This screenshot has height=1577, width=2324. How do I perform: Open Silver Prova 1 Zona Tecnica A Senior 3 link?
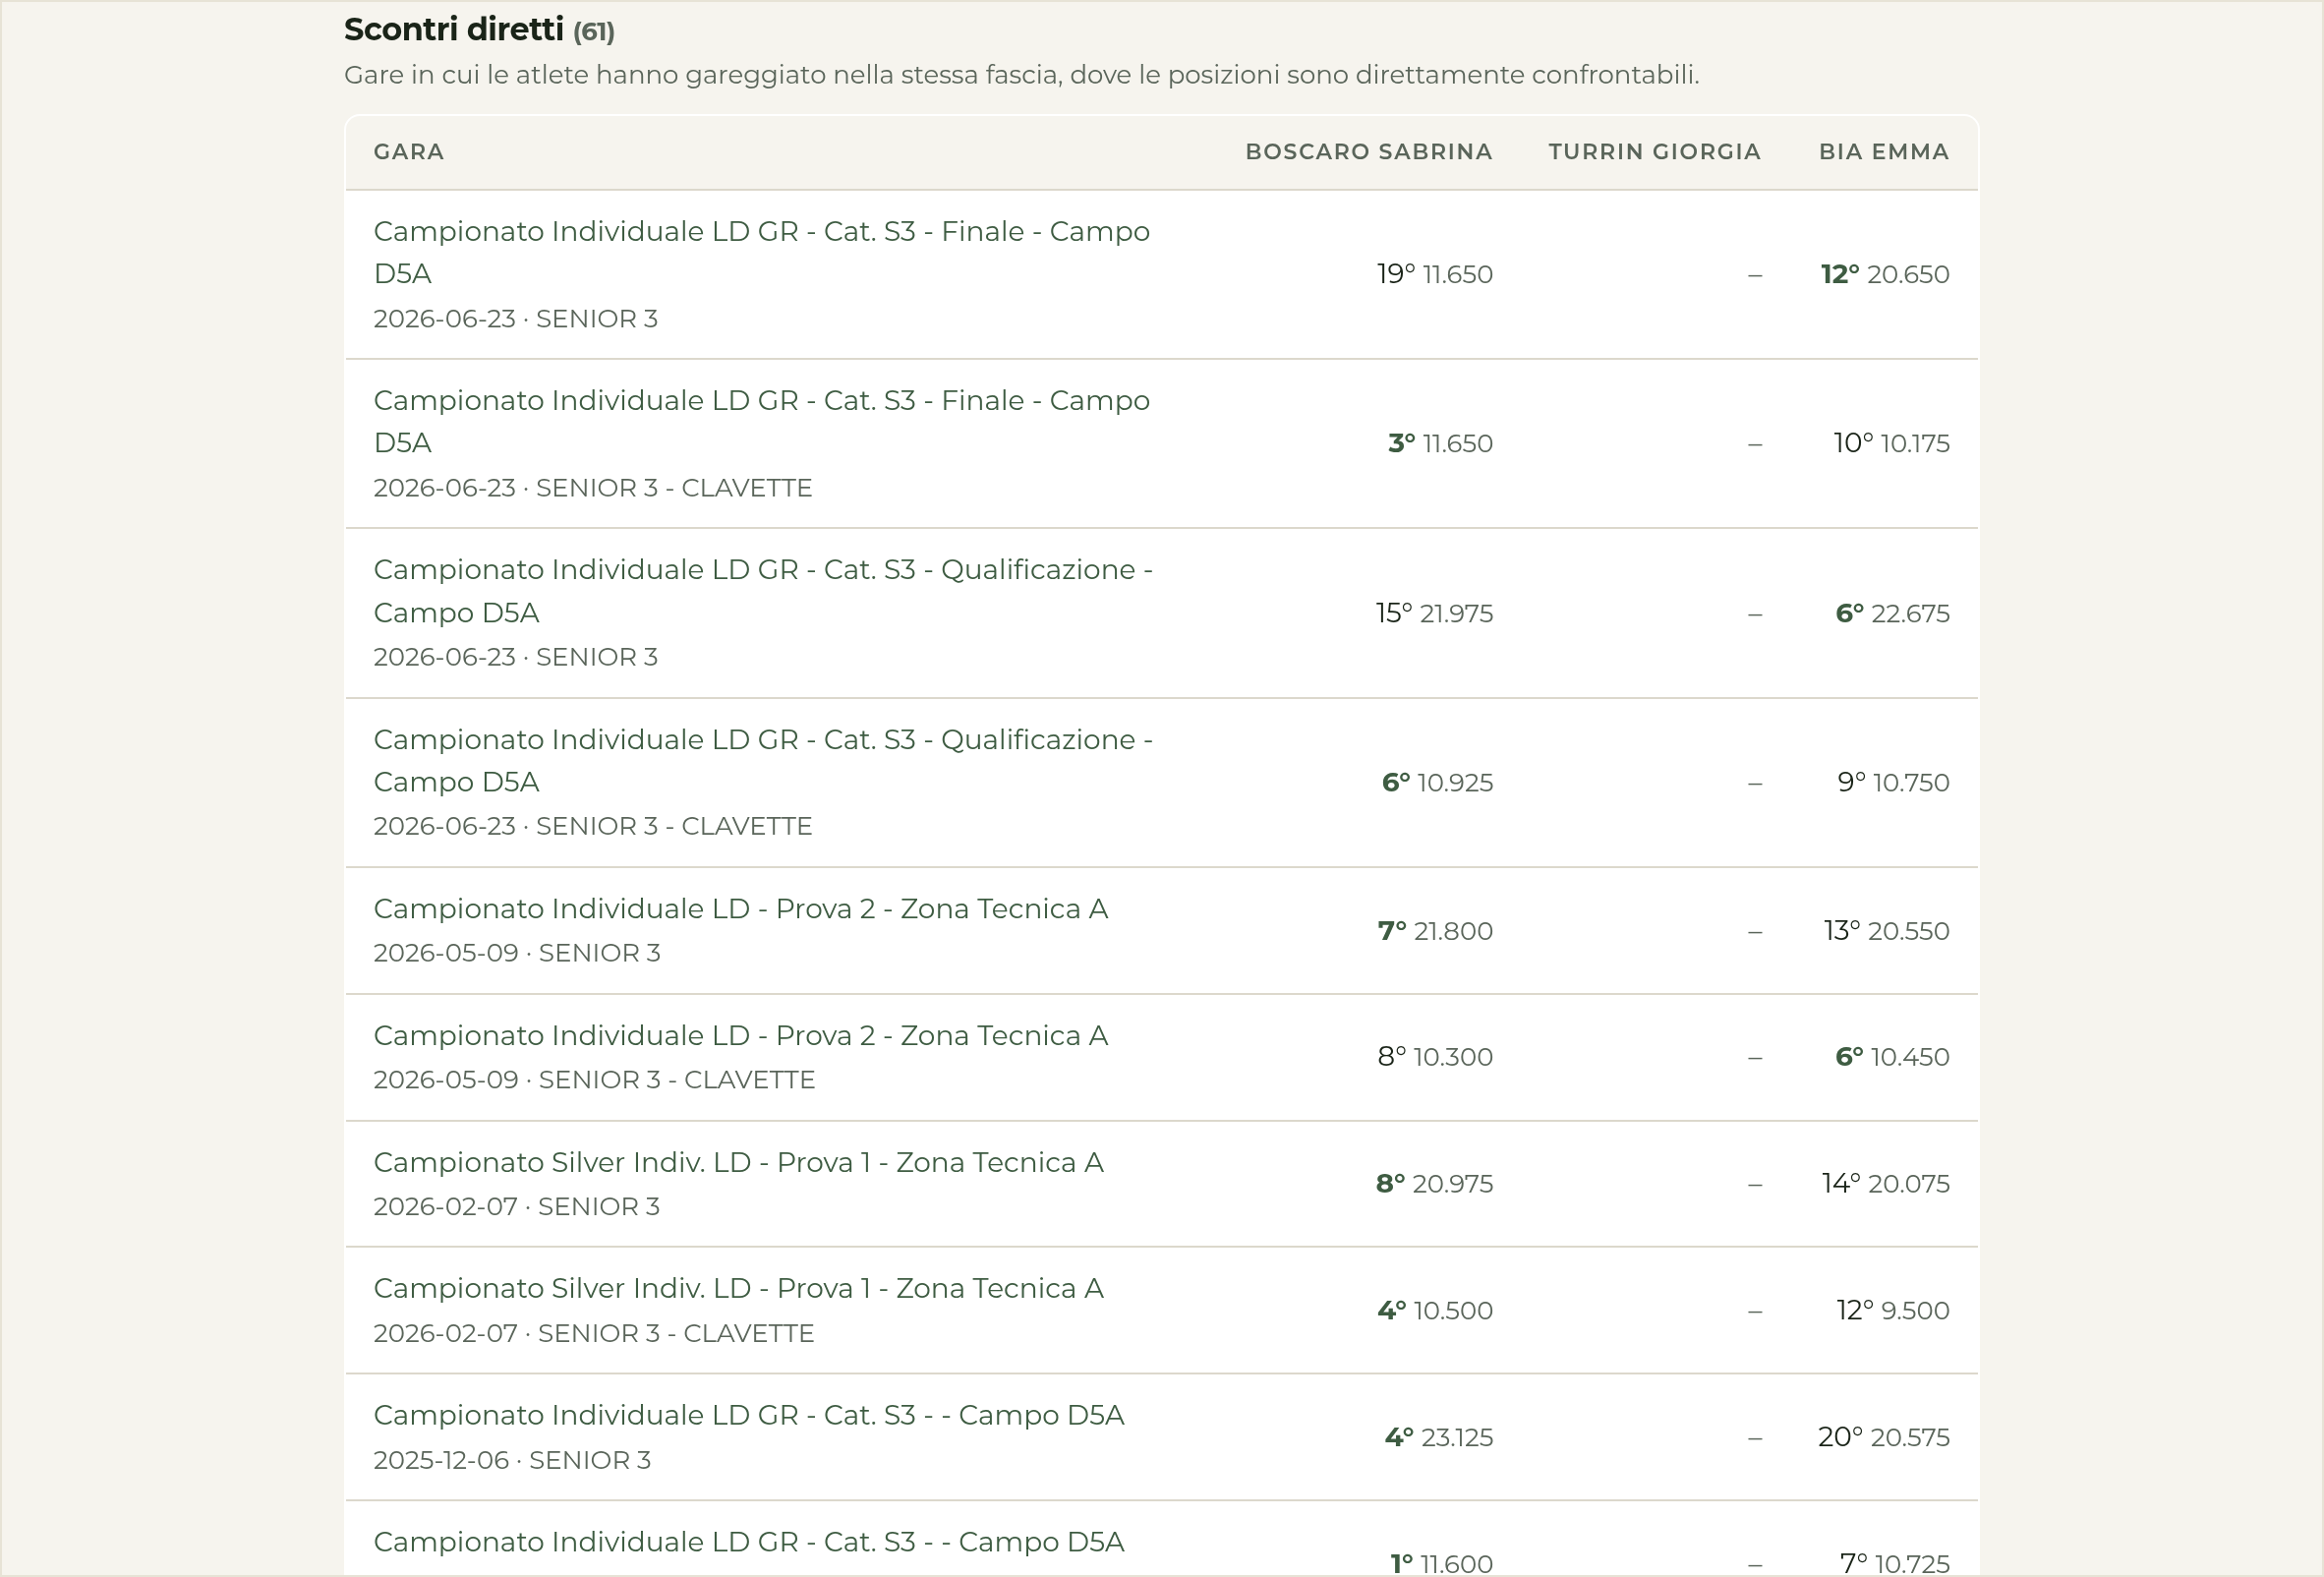click(738, 1163)
